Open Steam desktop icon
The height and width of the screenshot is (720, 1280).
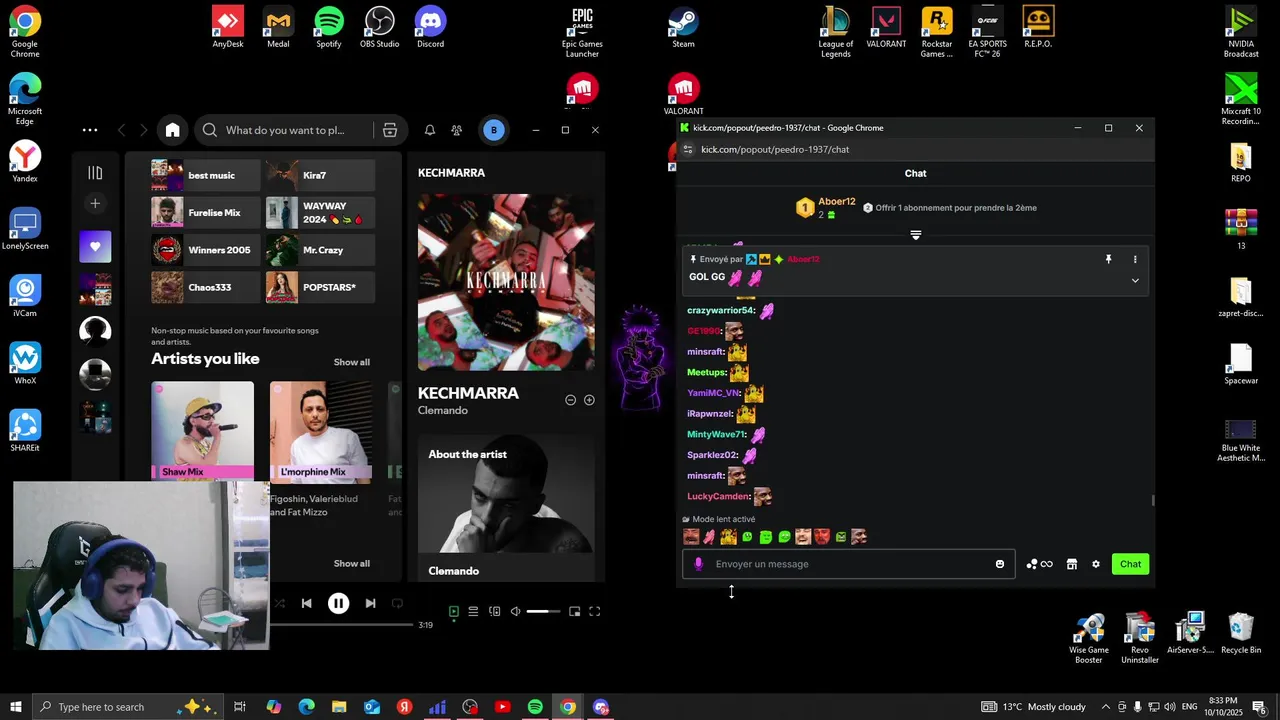pyautogui.click(x=683, y=27)
